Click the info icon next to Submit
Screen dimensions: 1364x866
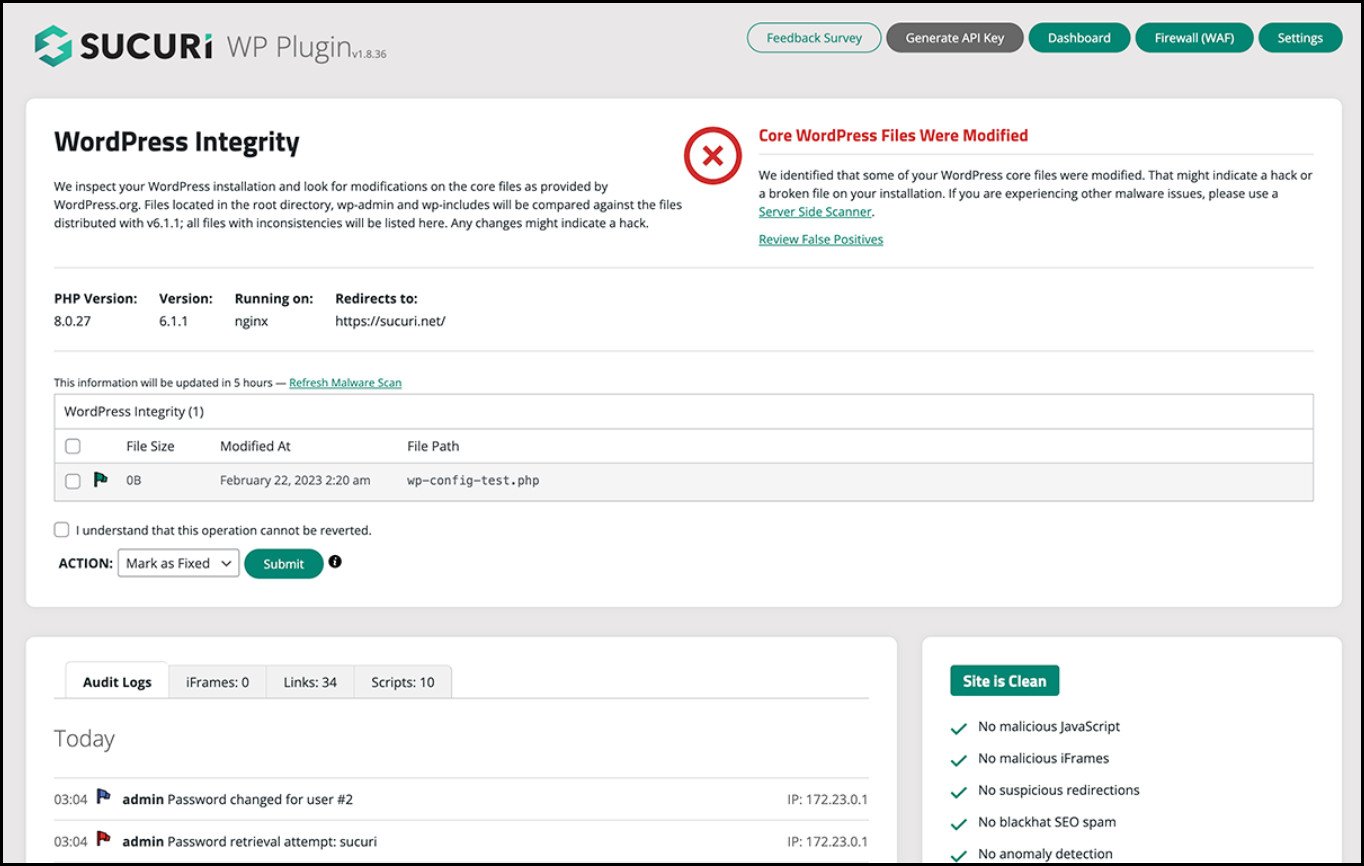(335, 562)
